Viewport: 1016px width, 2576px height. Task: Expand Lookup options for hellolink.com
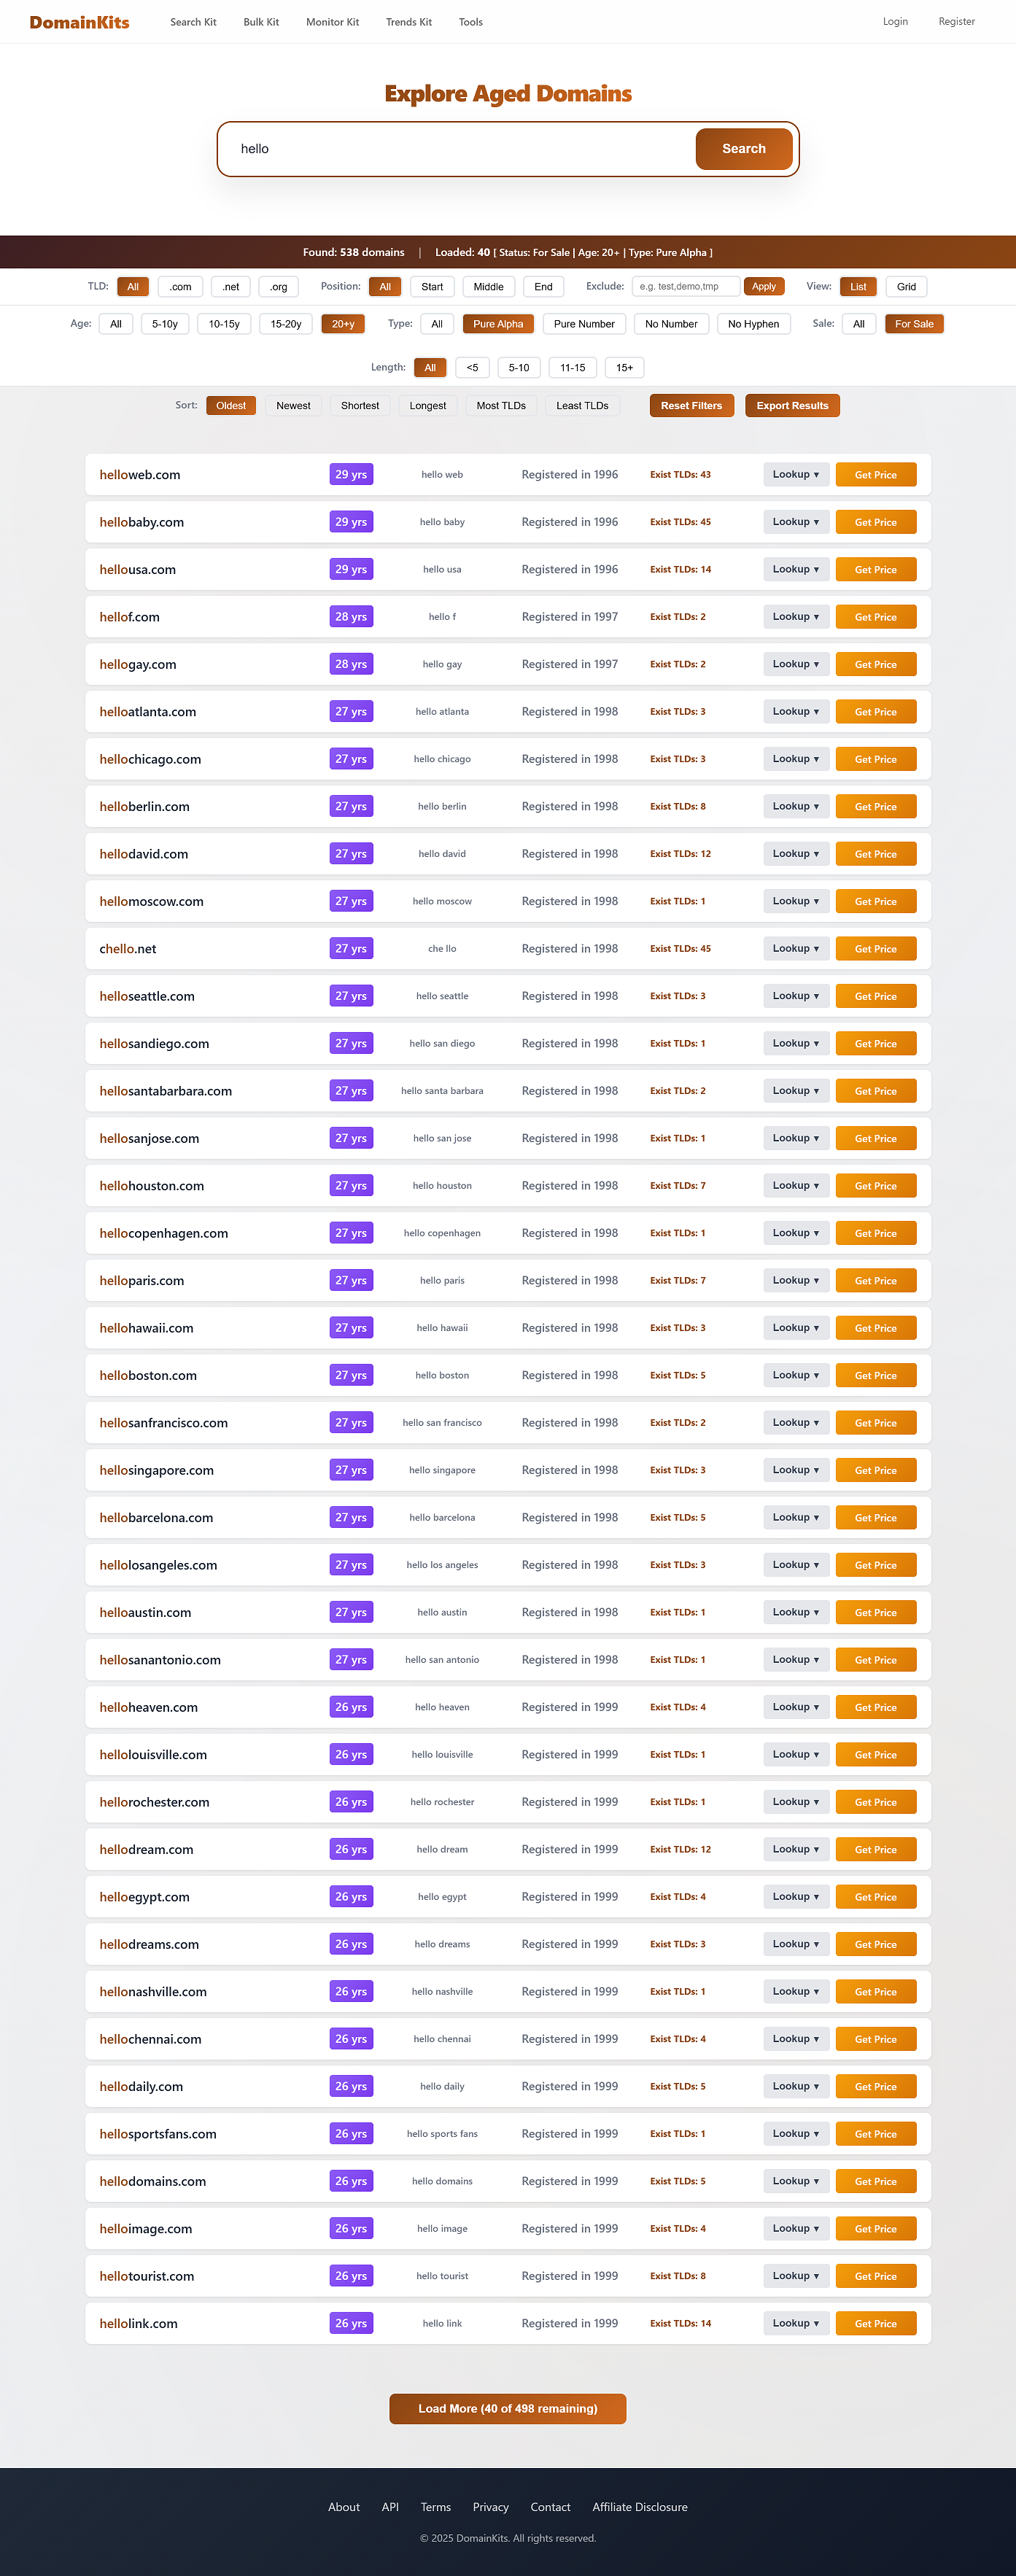[x=795, y=2323]
